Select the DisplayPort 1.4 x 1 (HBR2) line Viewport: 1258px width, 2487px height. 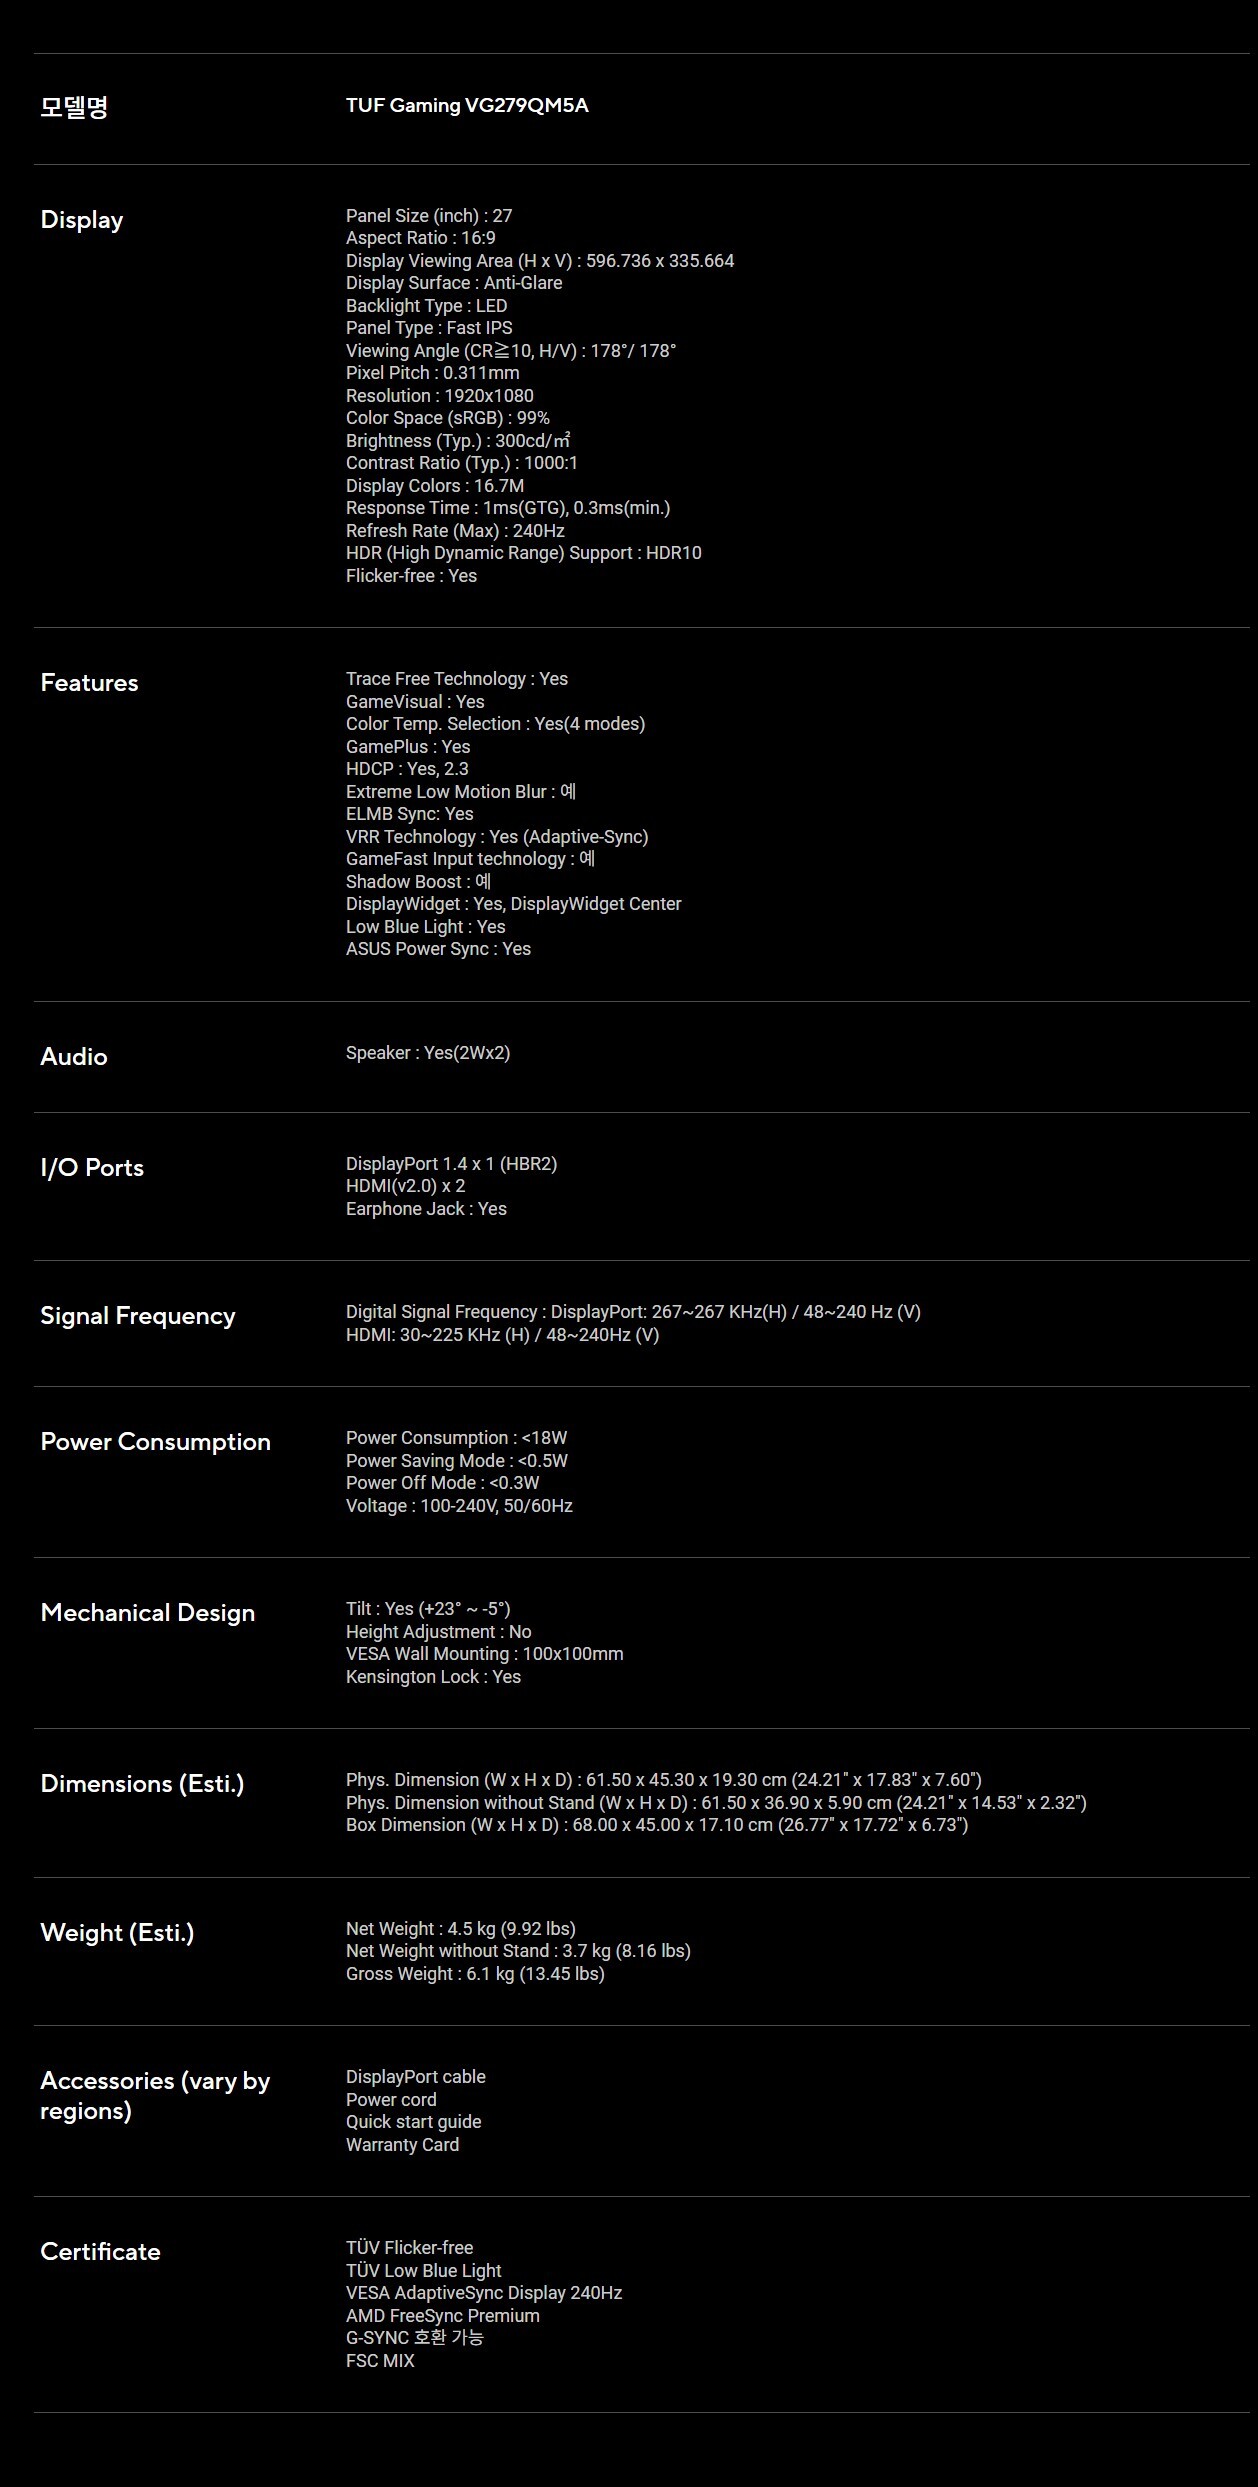pyautogui.click(x=452, y=1164)
